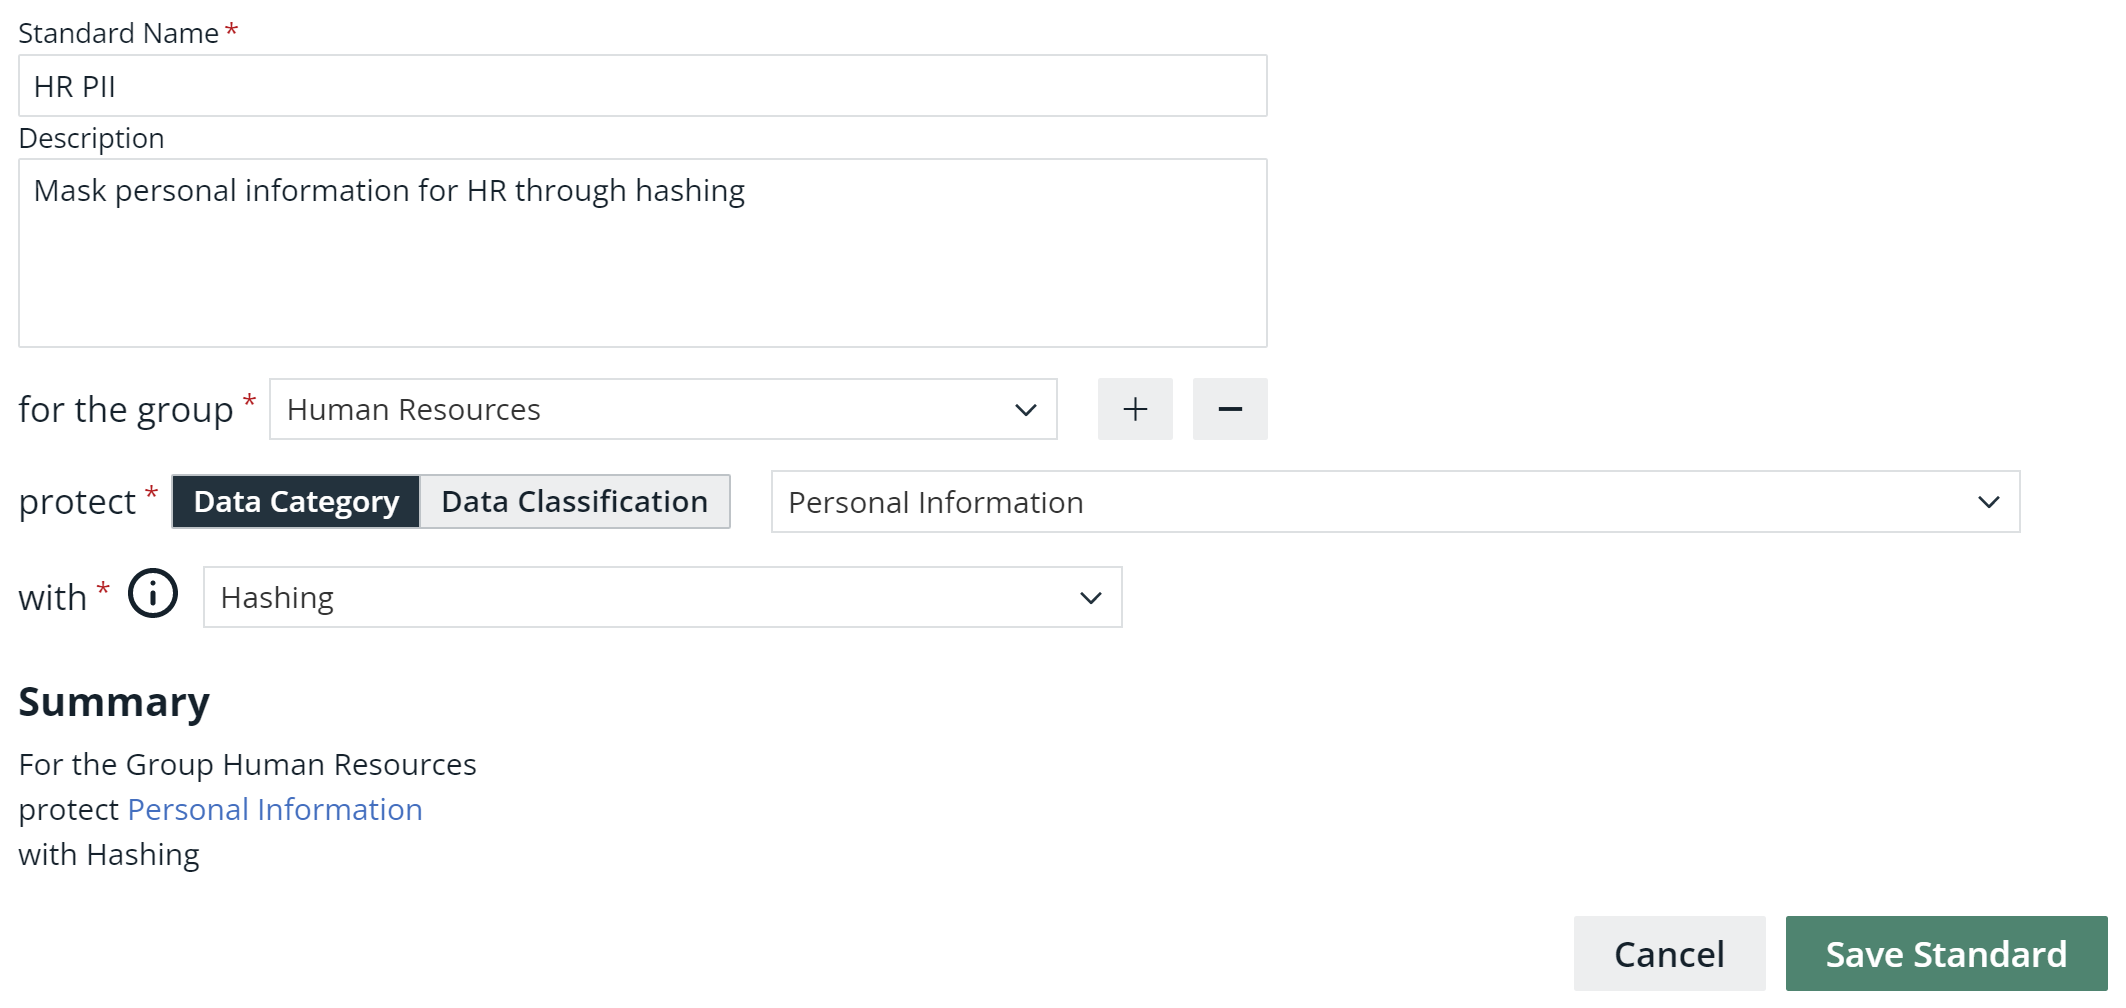Open the Human Resources group chevron

(x=1026, y=409)
